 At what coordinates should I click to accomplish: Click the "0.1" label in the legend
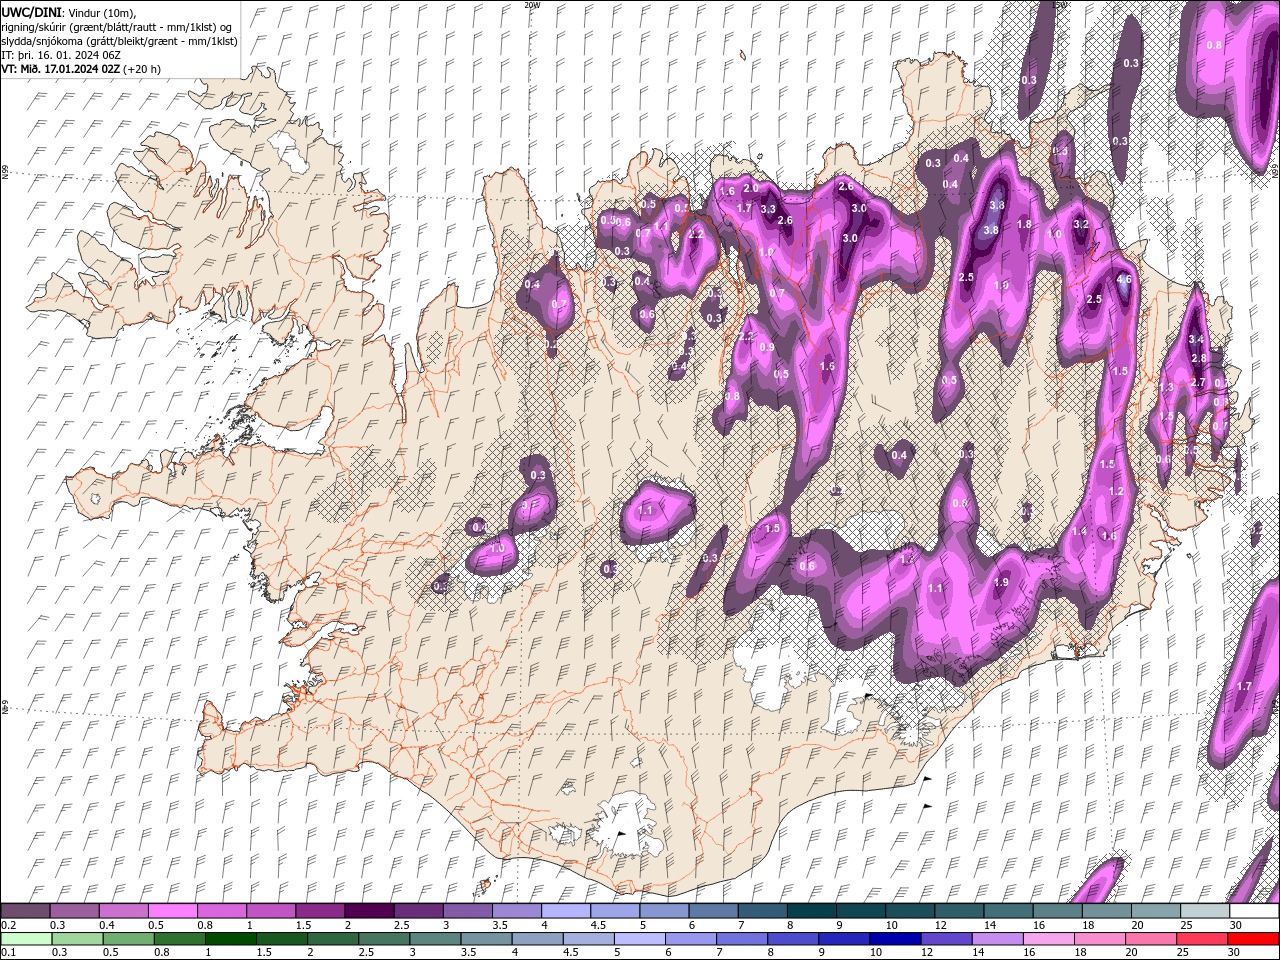8,952
